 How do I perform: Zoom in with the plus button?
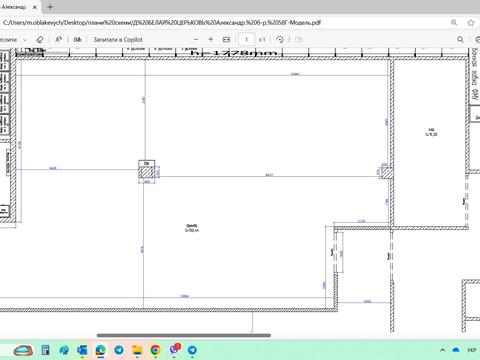(x=211, y=39)
